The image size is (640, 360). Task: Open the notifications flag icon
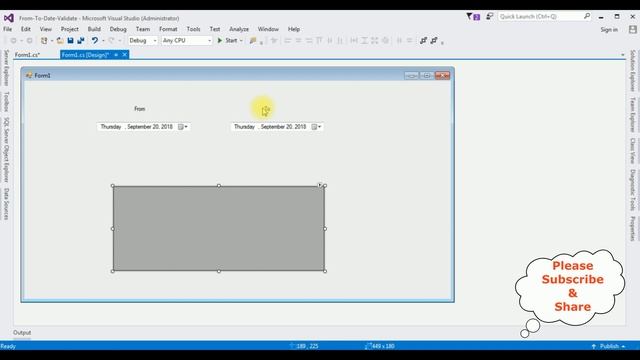(473, 16)
